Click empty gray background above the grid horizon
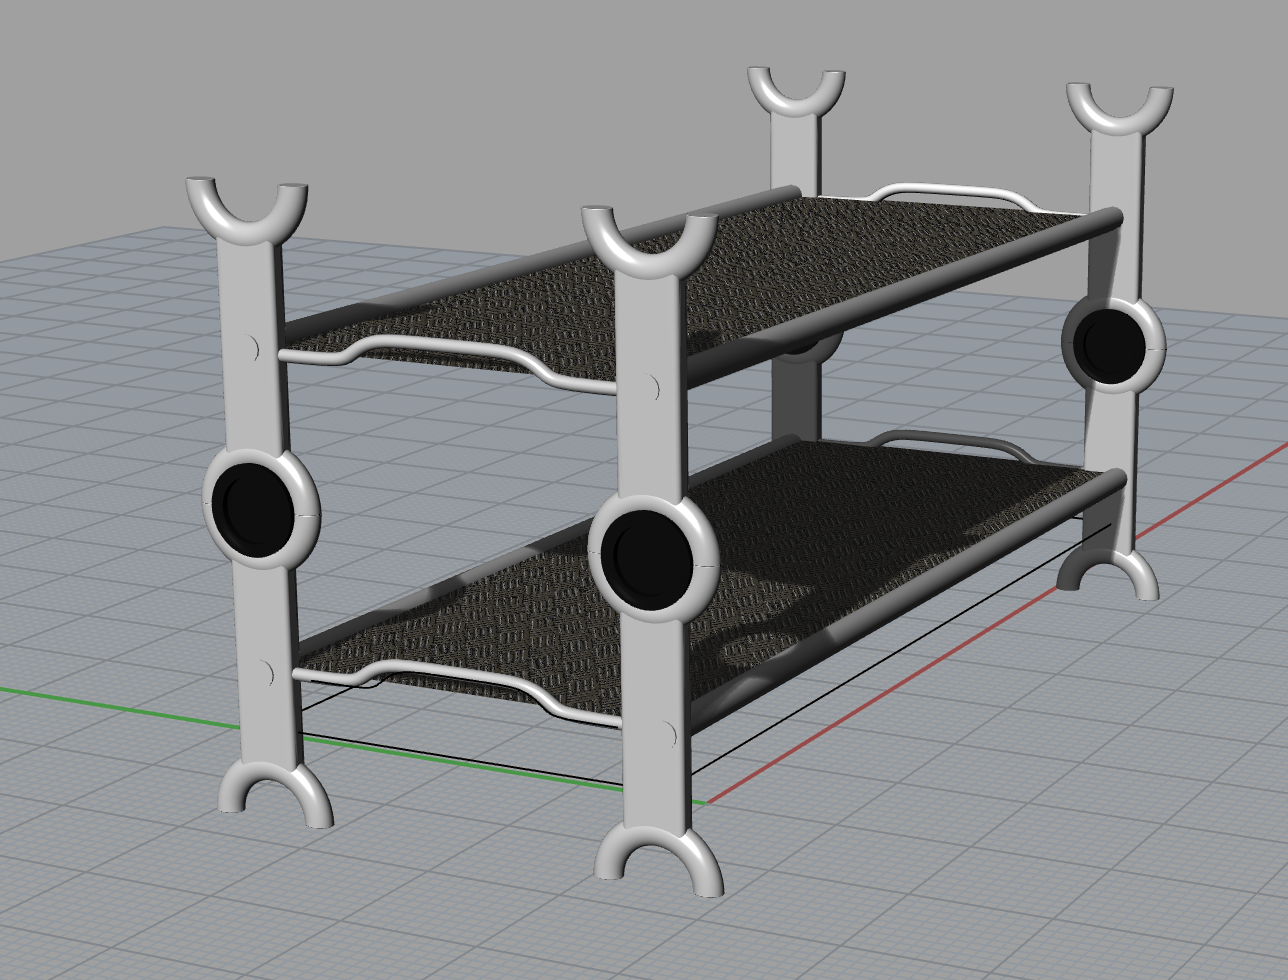Image resolution: width=1288 pixels, height=980 pixels. [400, 100]
